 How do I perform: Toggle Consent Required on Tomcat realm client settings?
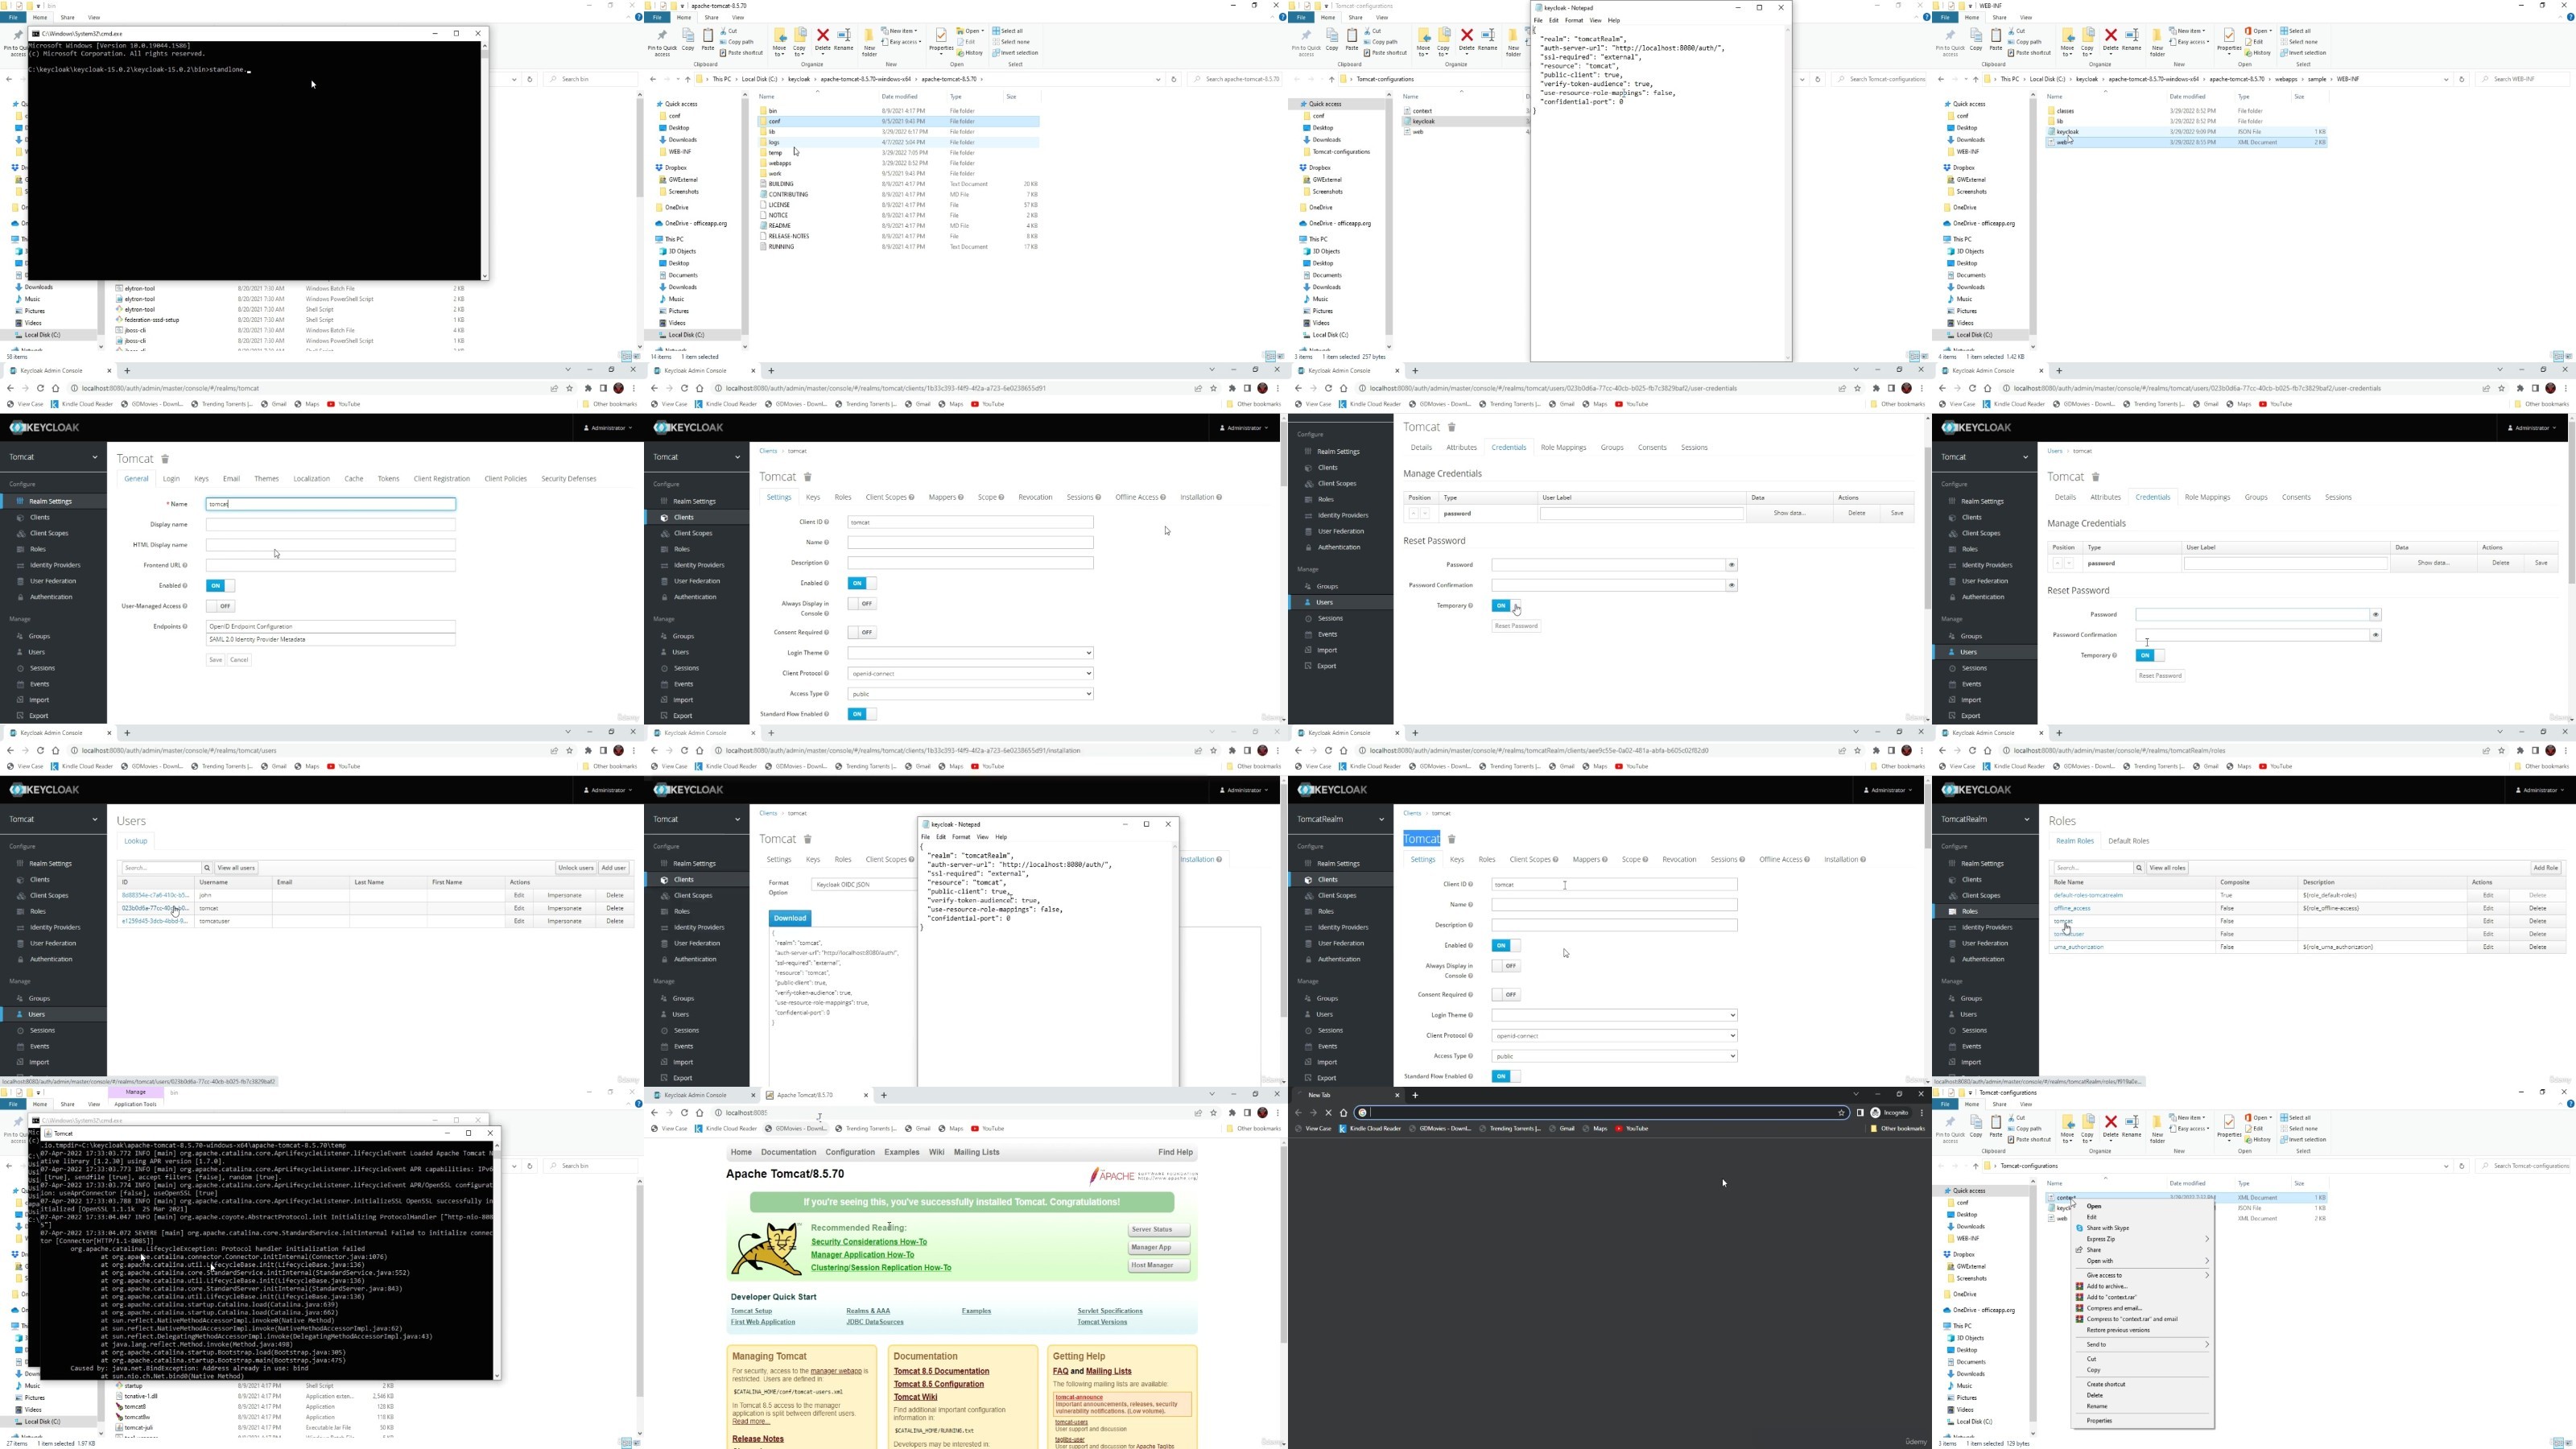(862, 633)
